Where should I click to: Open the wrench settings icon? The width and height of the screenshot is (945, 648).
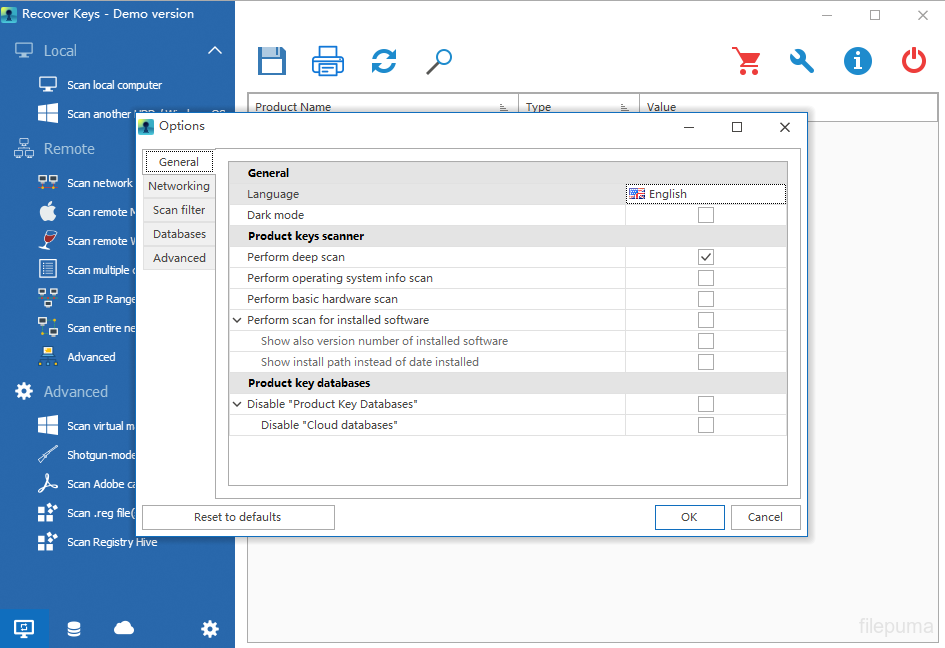[x=802, y=61]
